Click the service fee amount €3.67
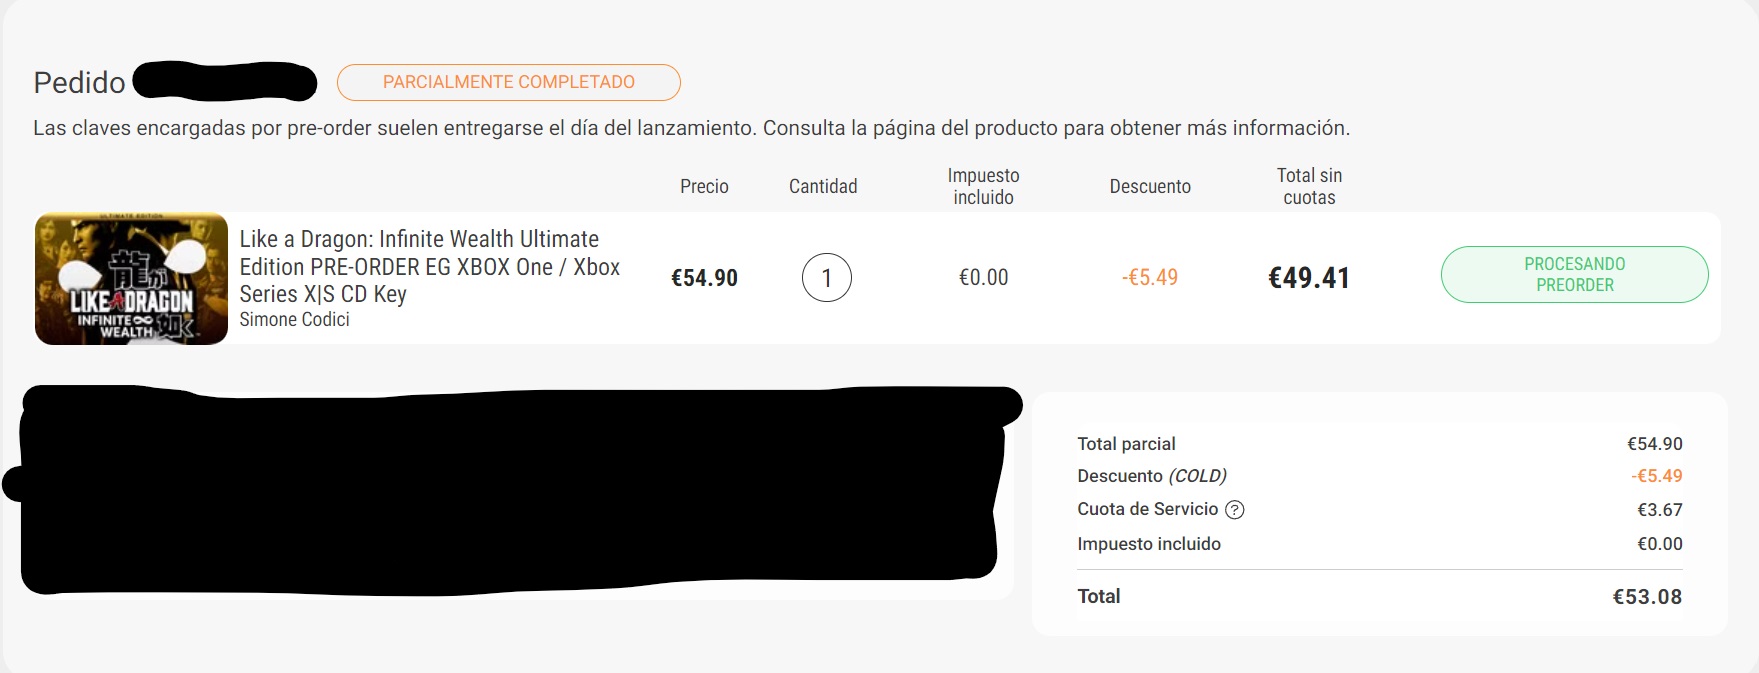The image size is (1759, 673). pos(1659,510)
